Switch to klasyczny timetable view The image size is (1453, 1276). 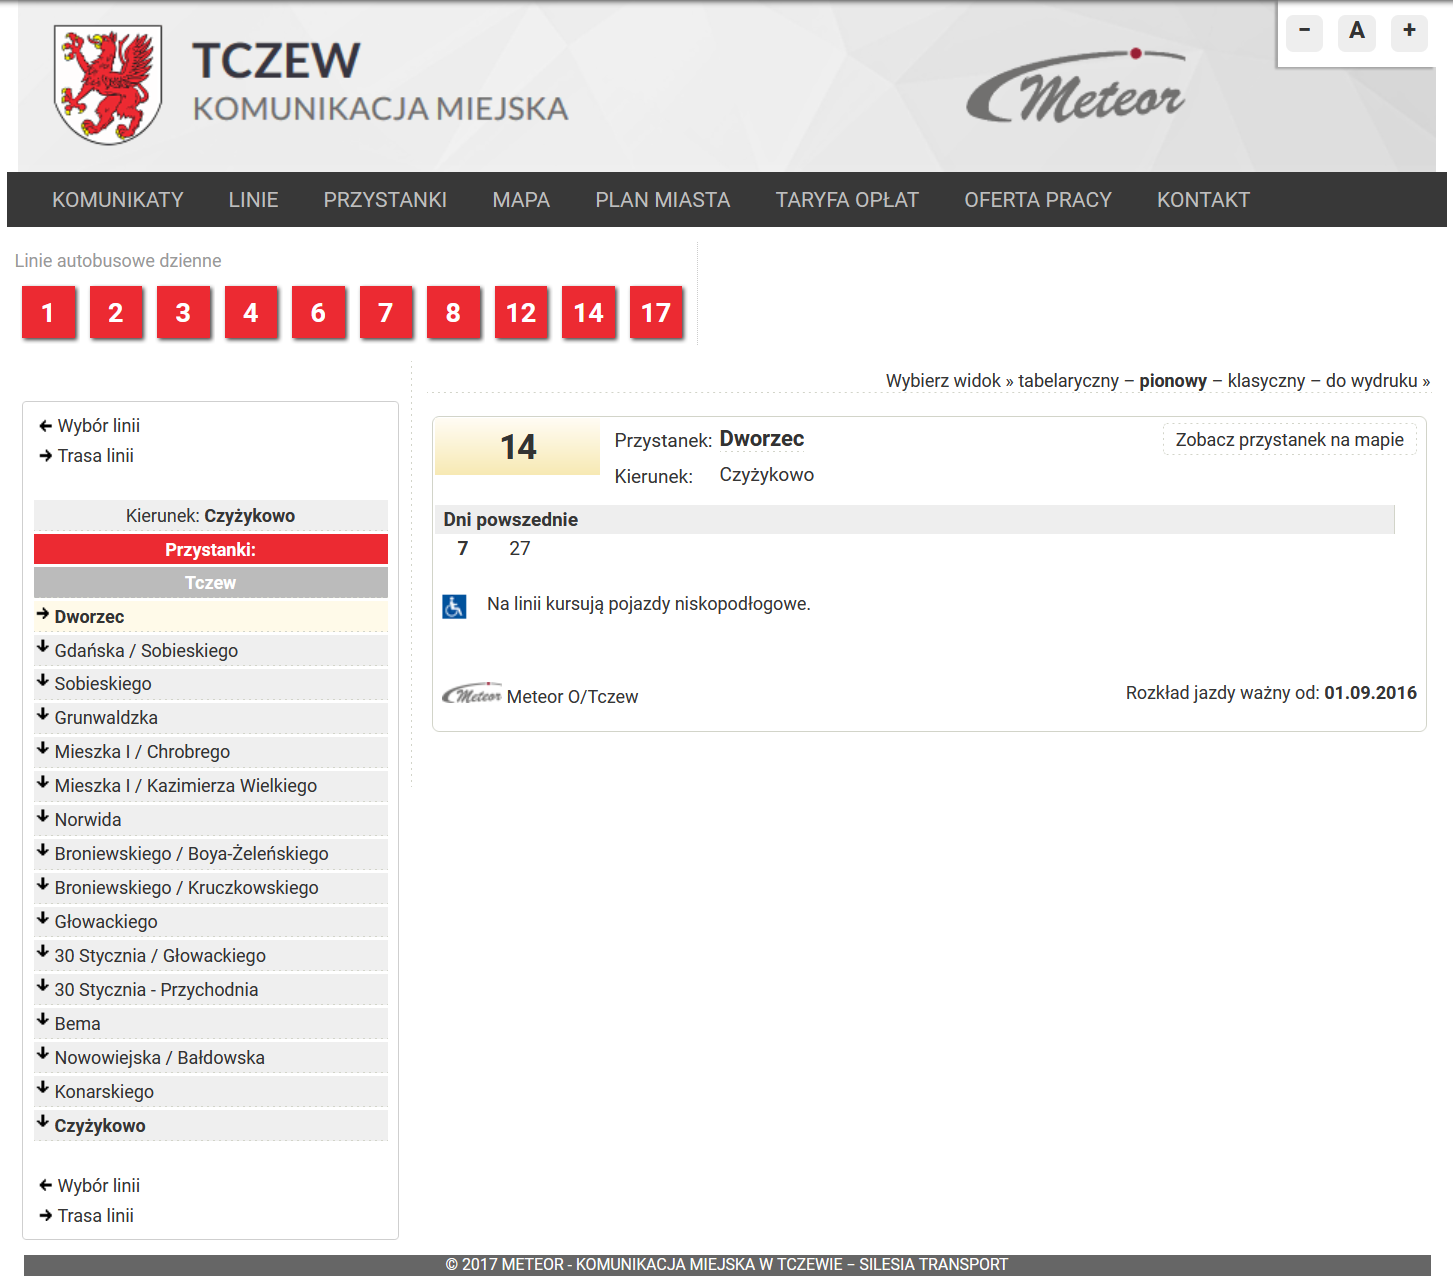[1266, 381]
